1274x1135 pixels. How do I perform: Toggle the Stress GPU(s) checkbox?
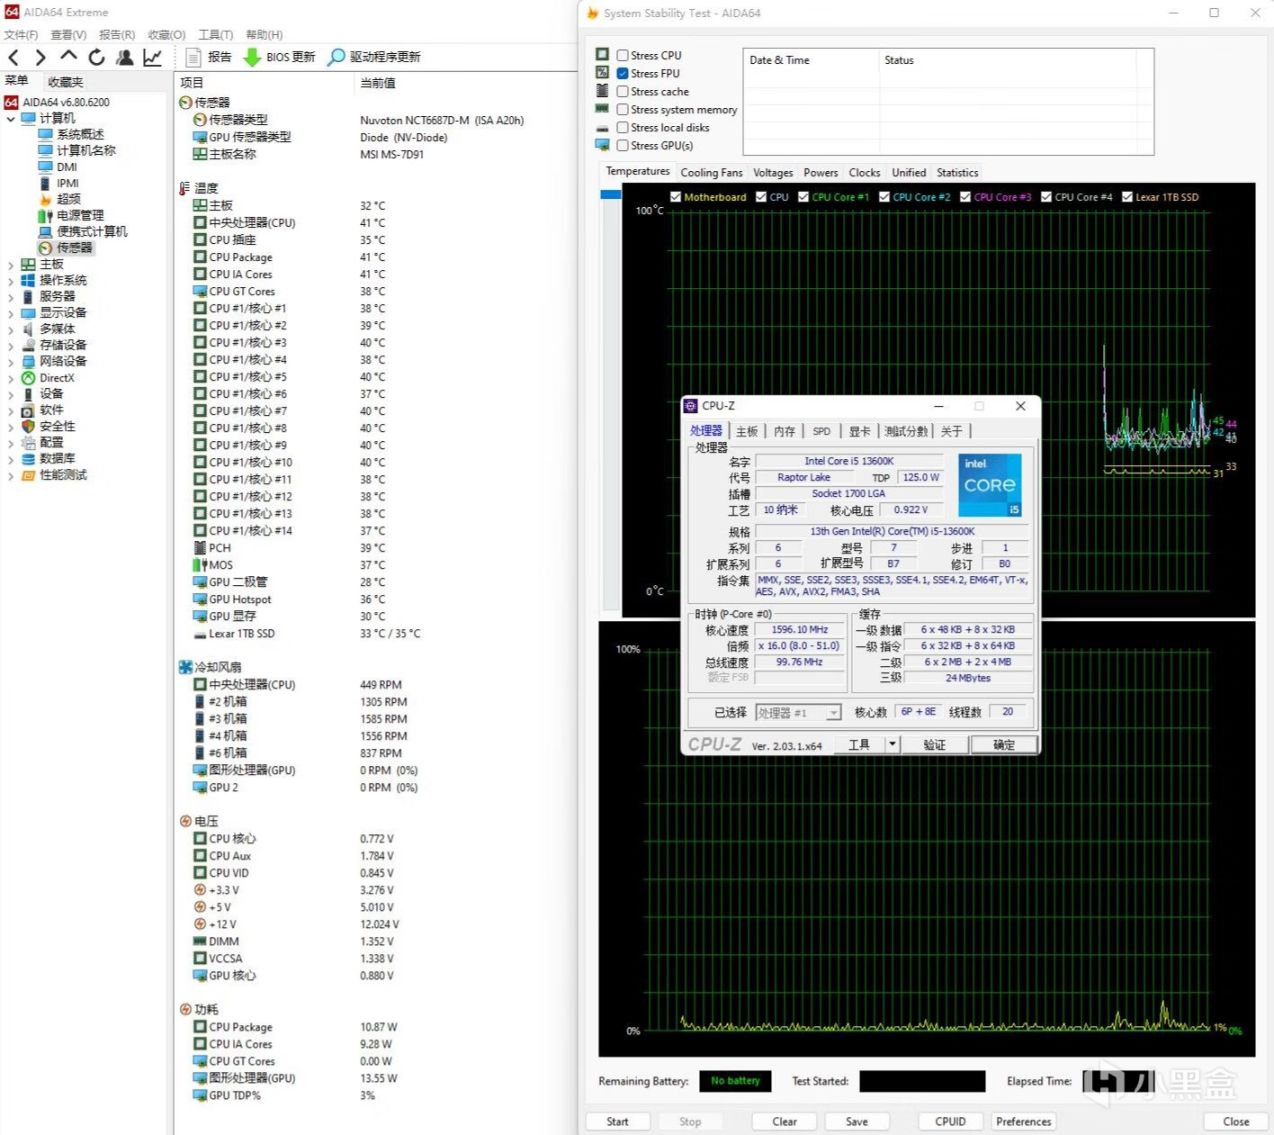point(623,146)
